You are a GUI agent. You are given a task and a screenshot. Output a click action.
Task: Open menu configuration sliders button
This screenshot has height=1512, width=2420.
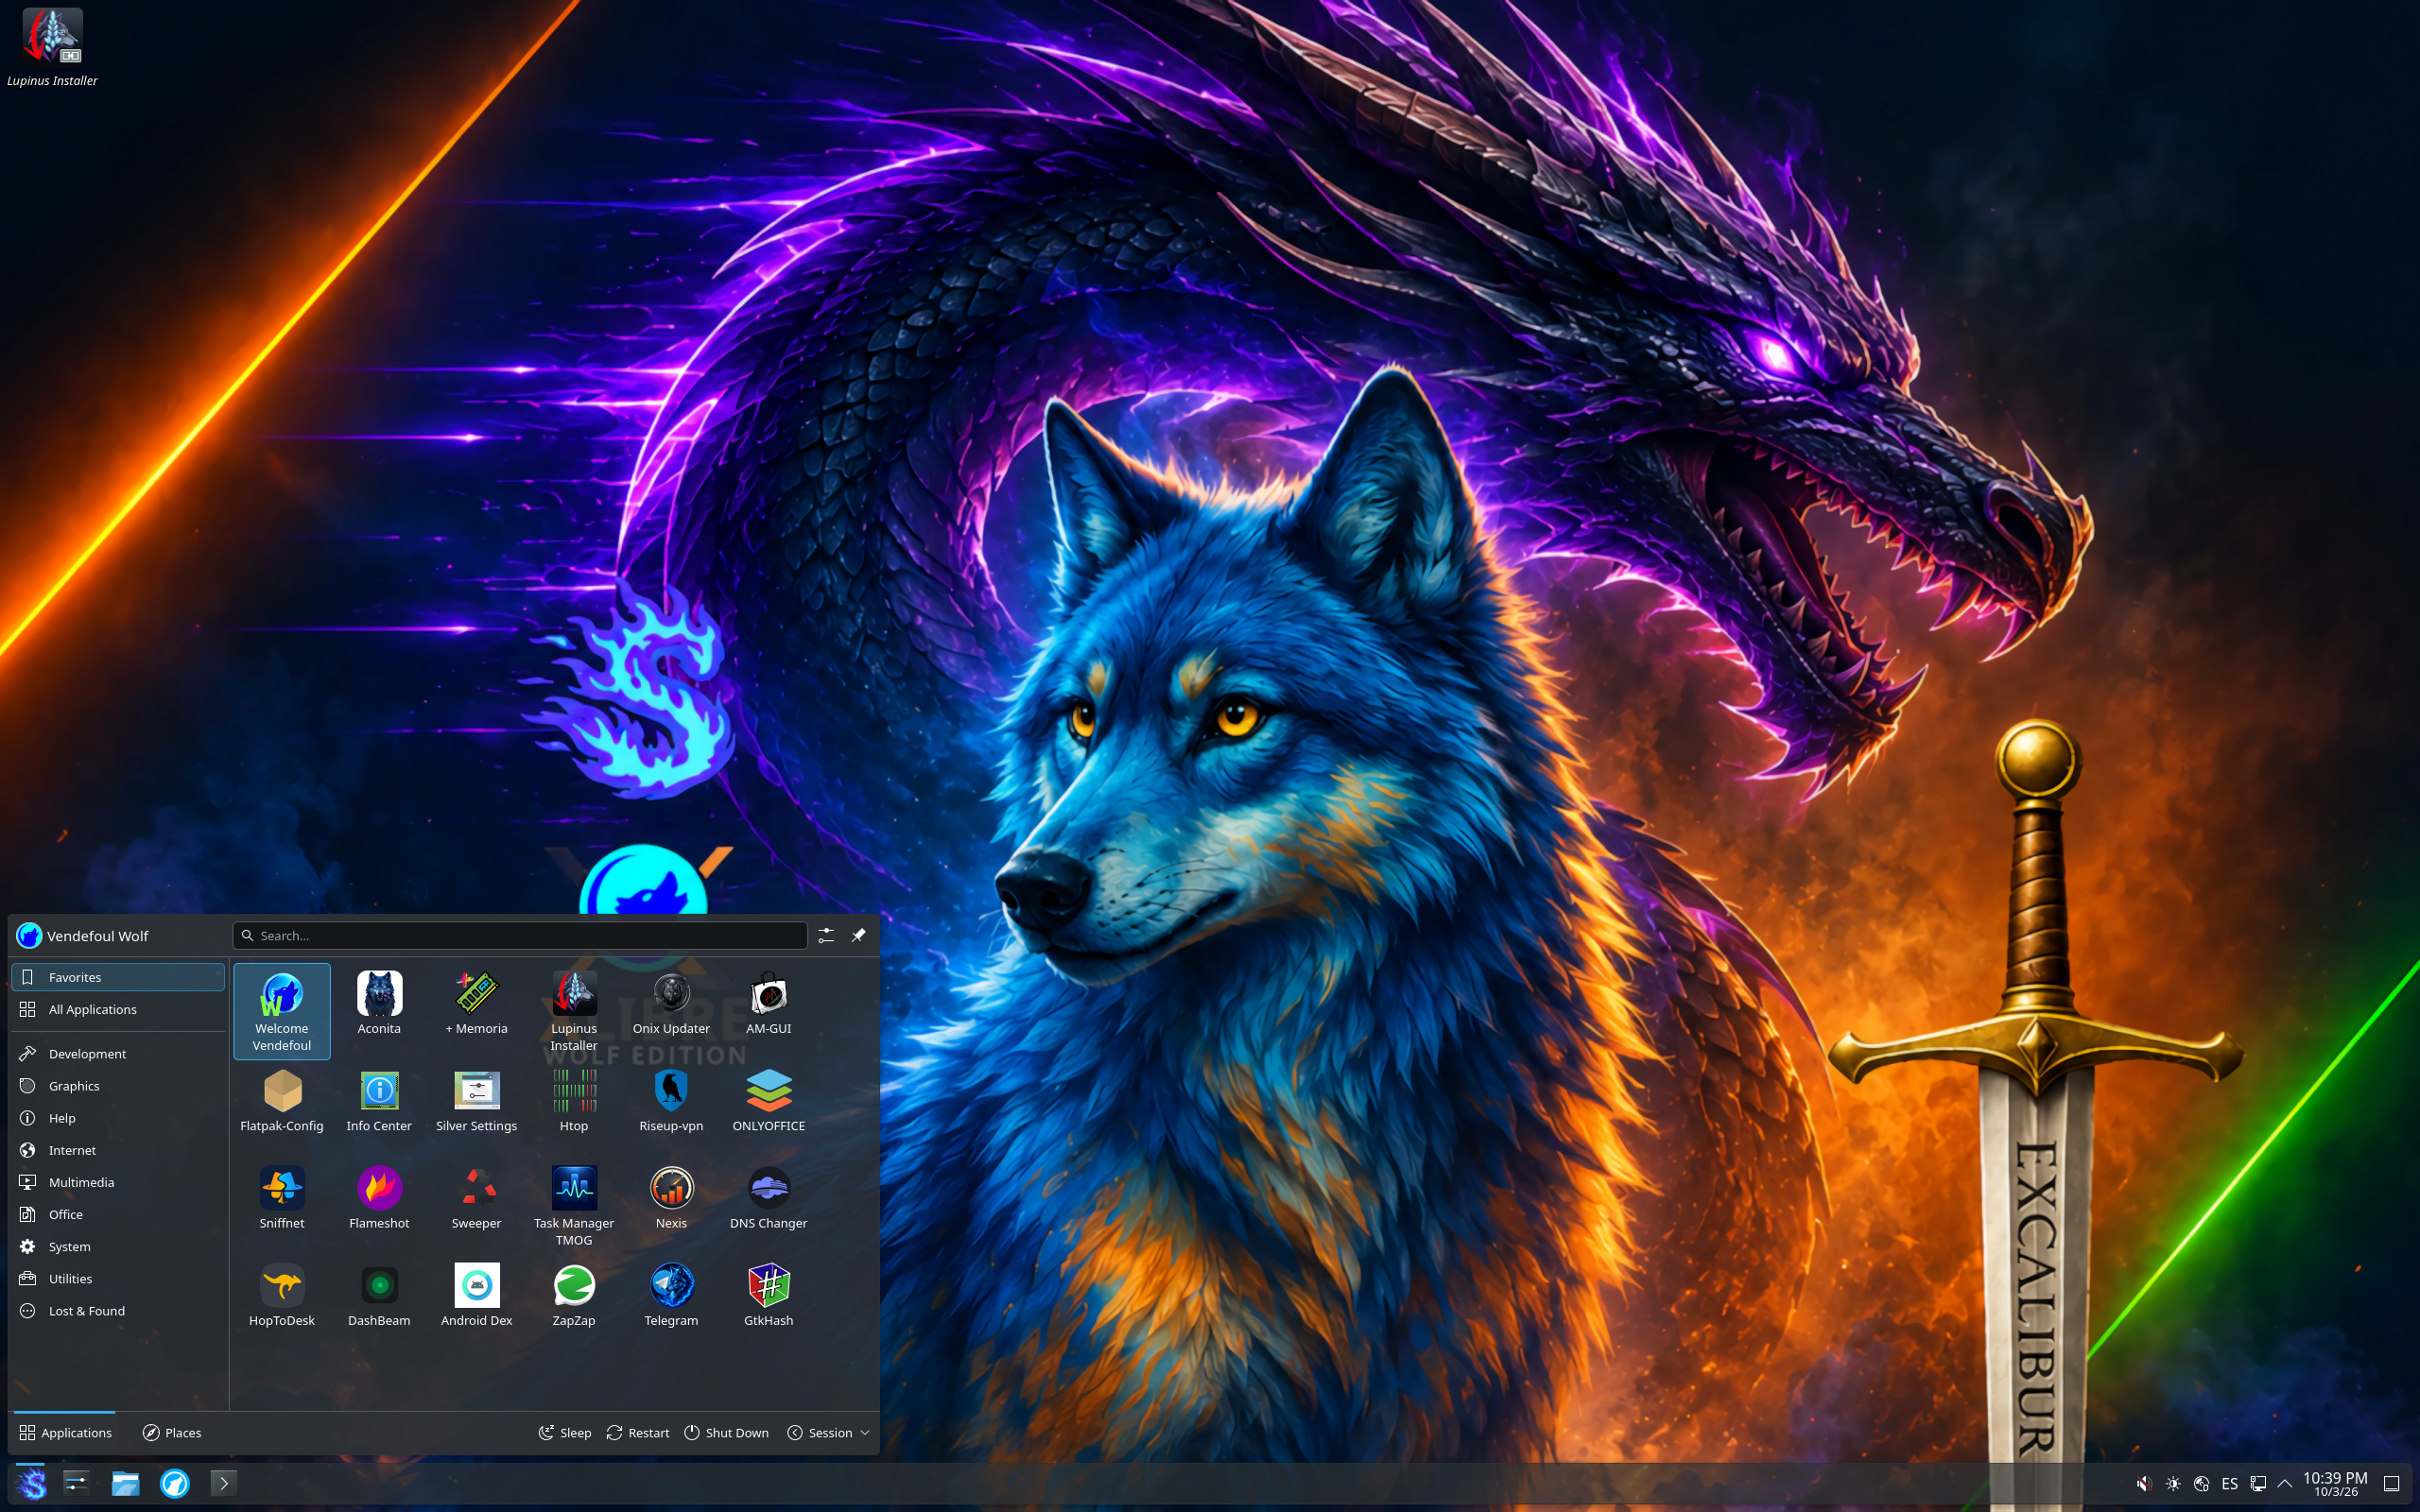coord(825,935)
